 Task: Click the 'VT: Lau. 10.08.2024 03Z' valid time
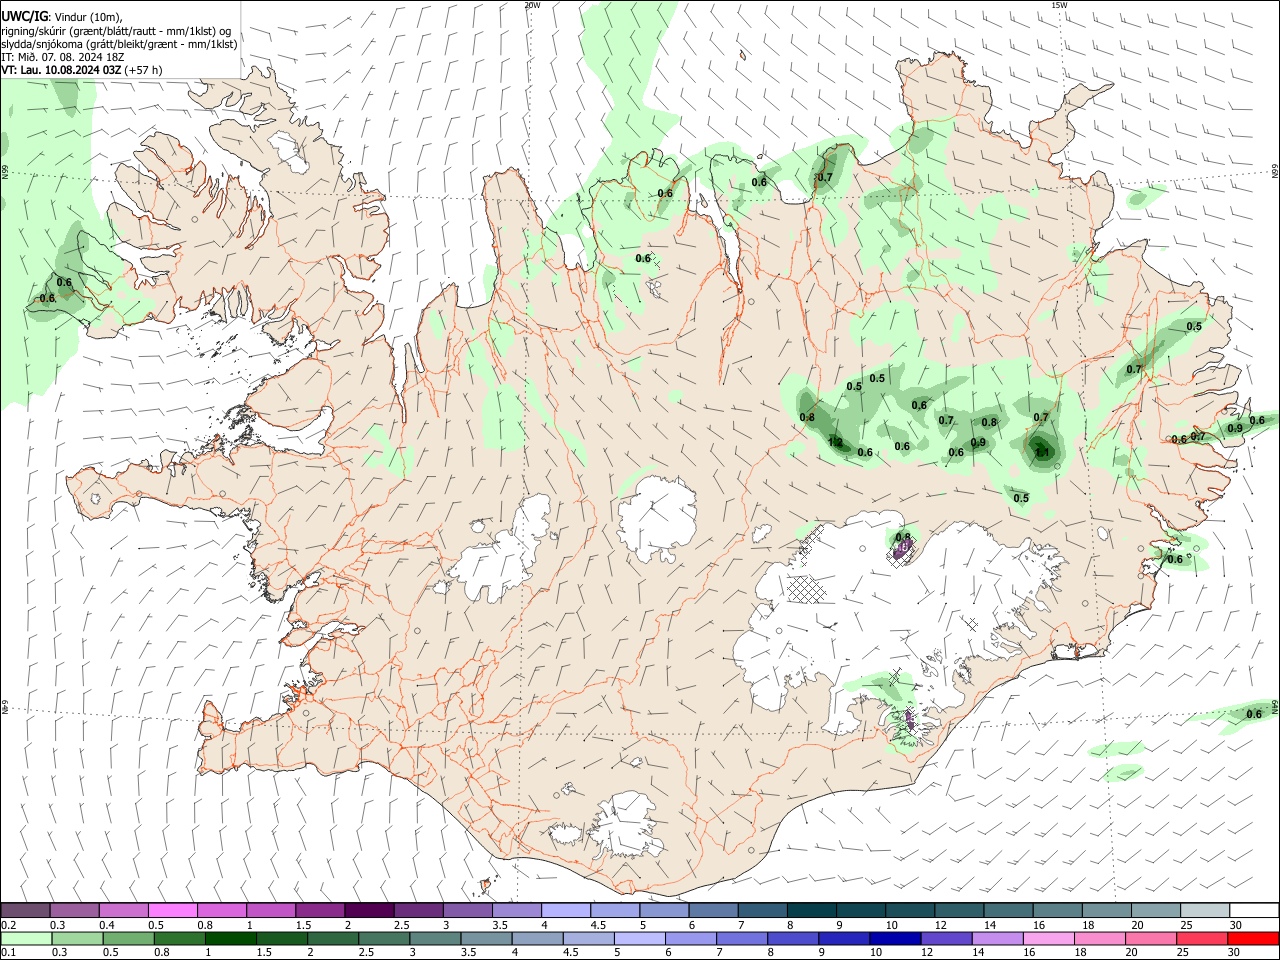(x=61, y=70)
